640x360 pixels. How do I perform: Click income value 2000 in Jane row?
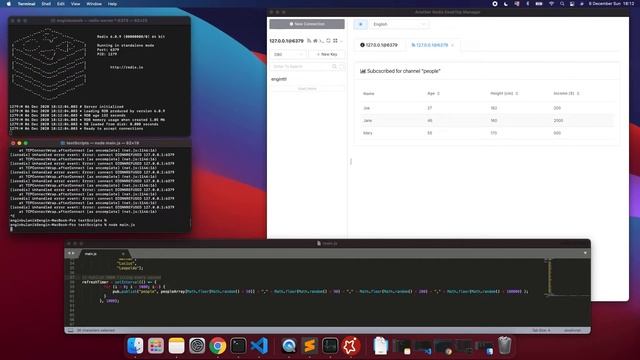point(558,120)
